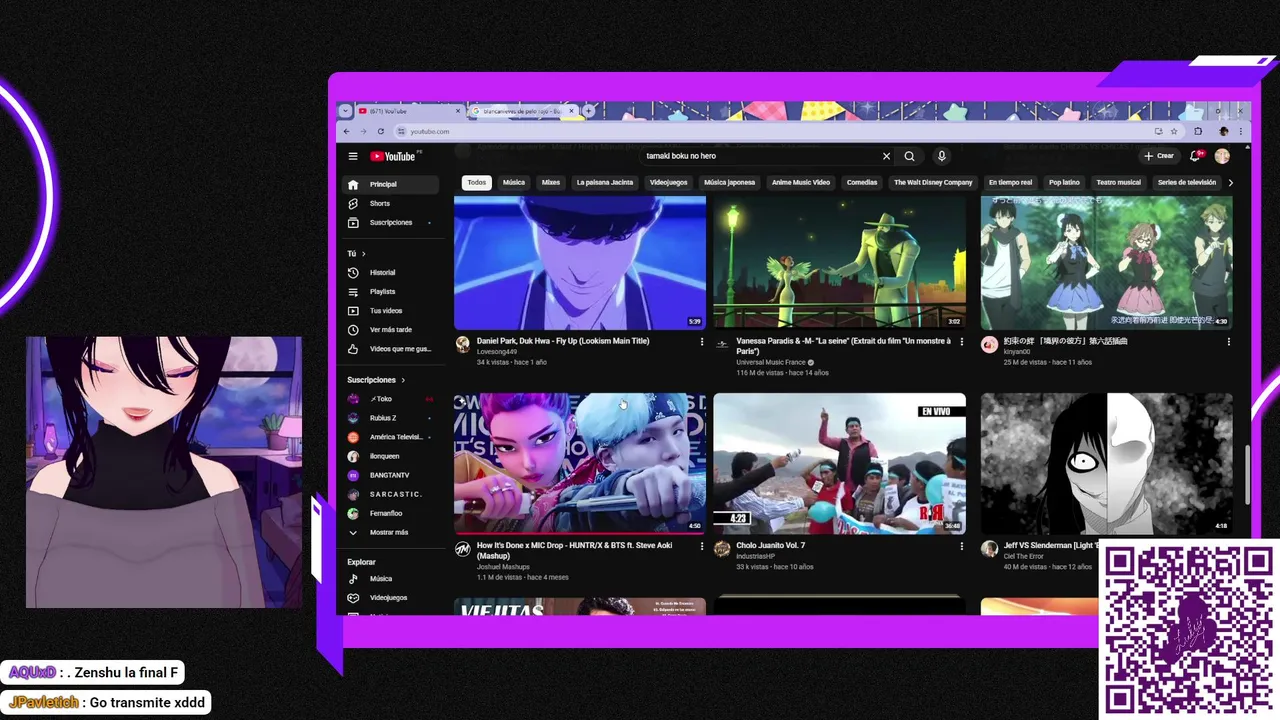Open more options for HUNTR/X mashup video

click(702, 547)
